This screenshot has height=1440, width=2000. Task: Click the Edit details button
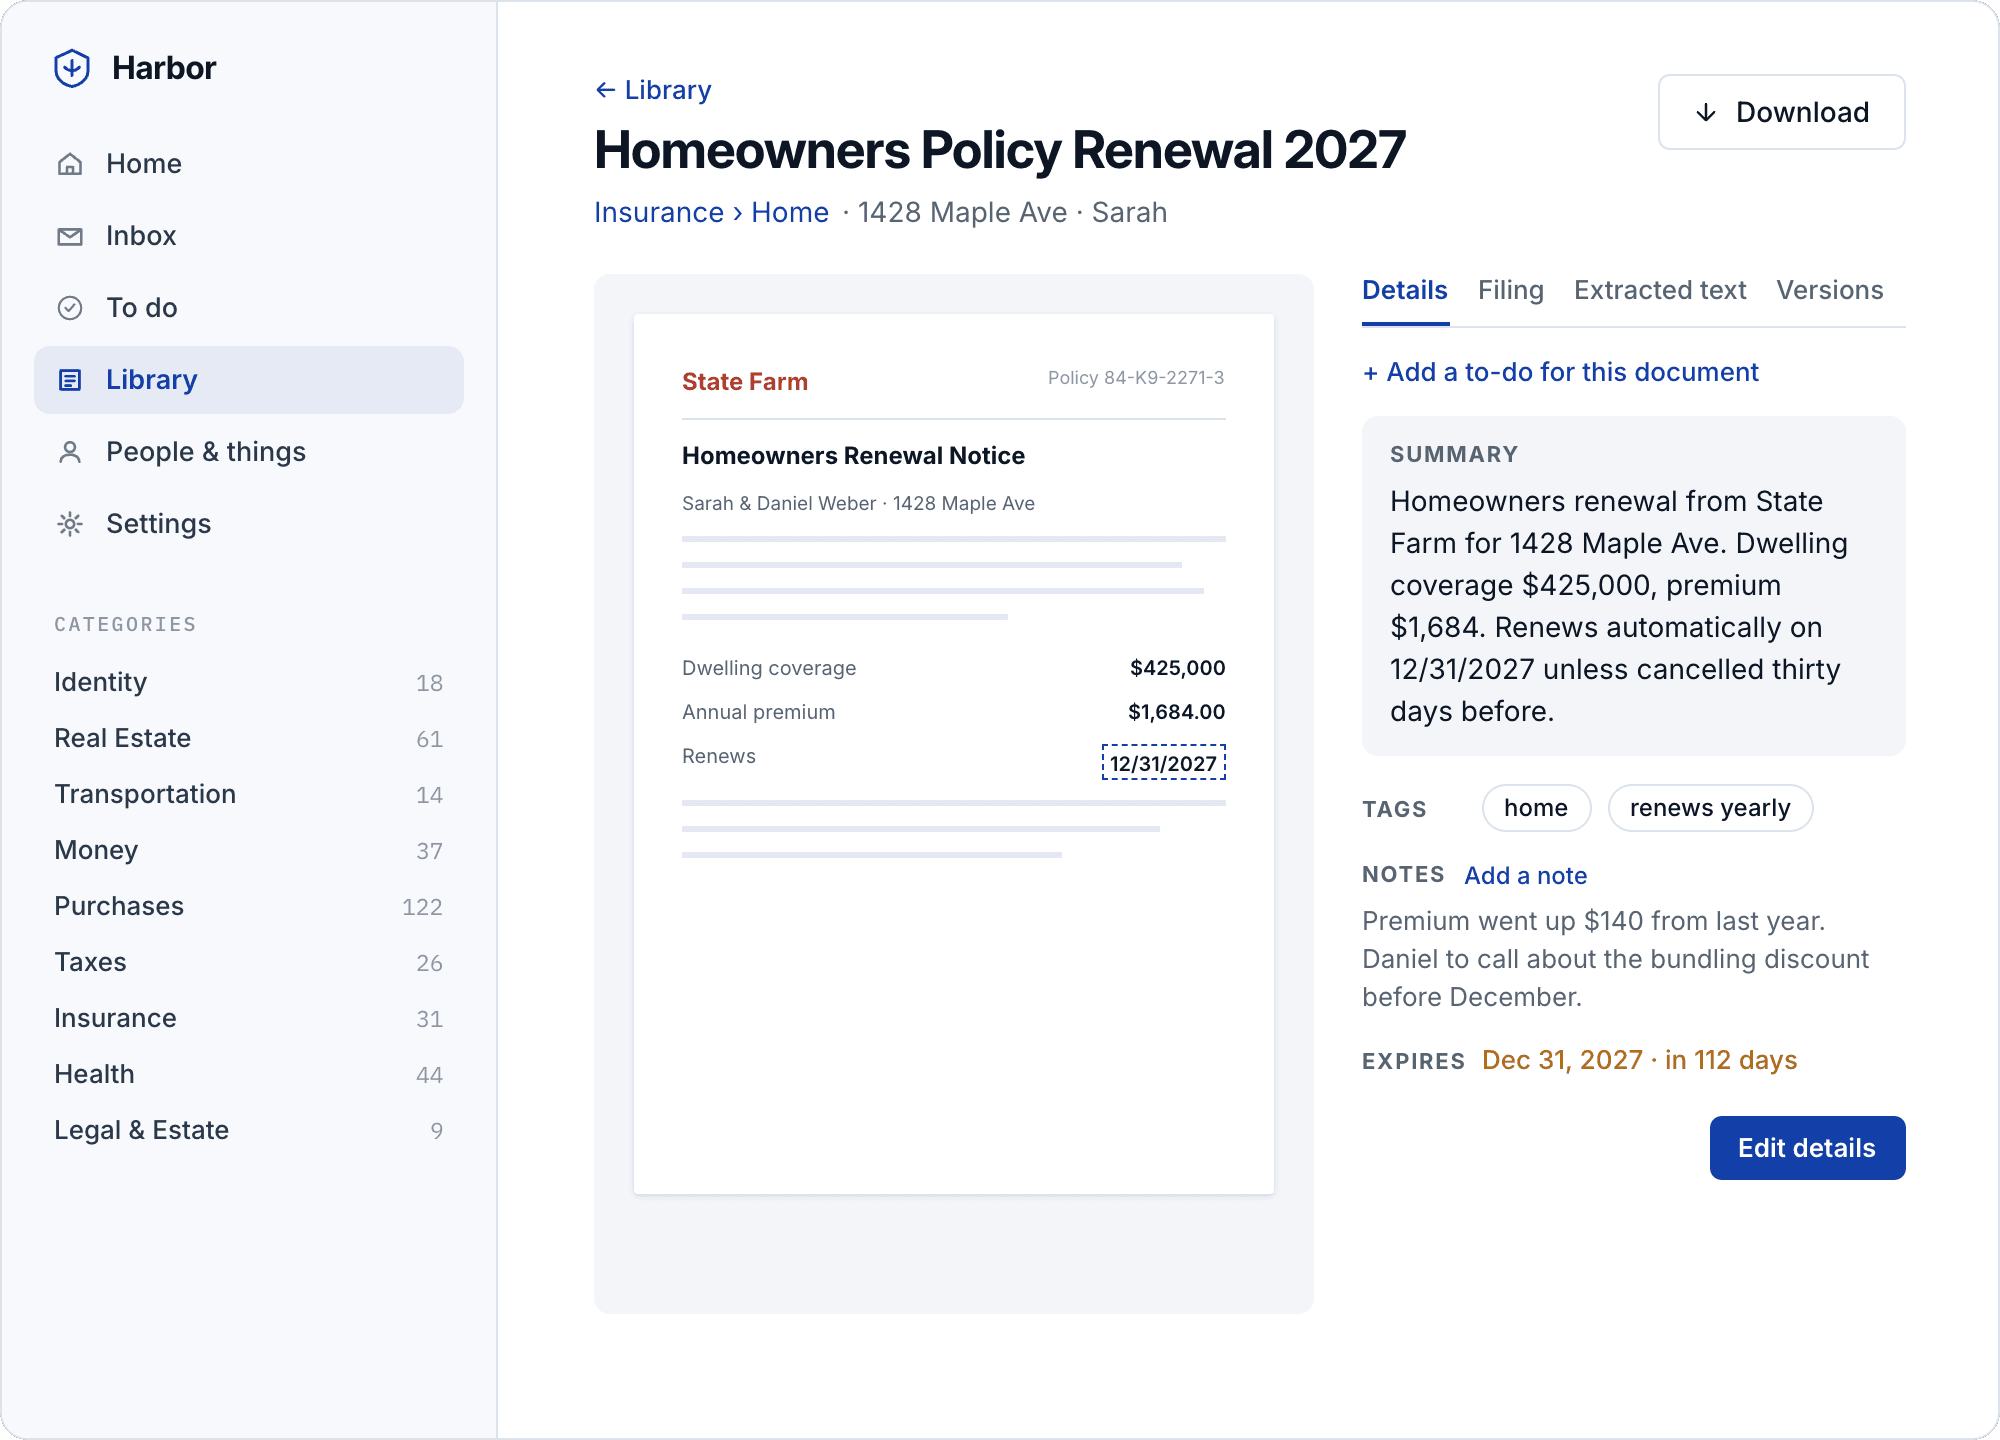point(1807,1148)
